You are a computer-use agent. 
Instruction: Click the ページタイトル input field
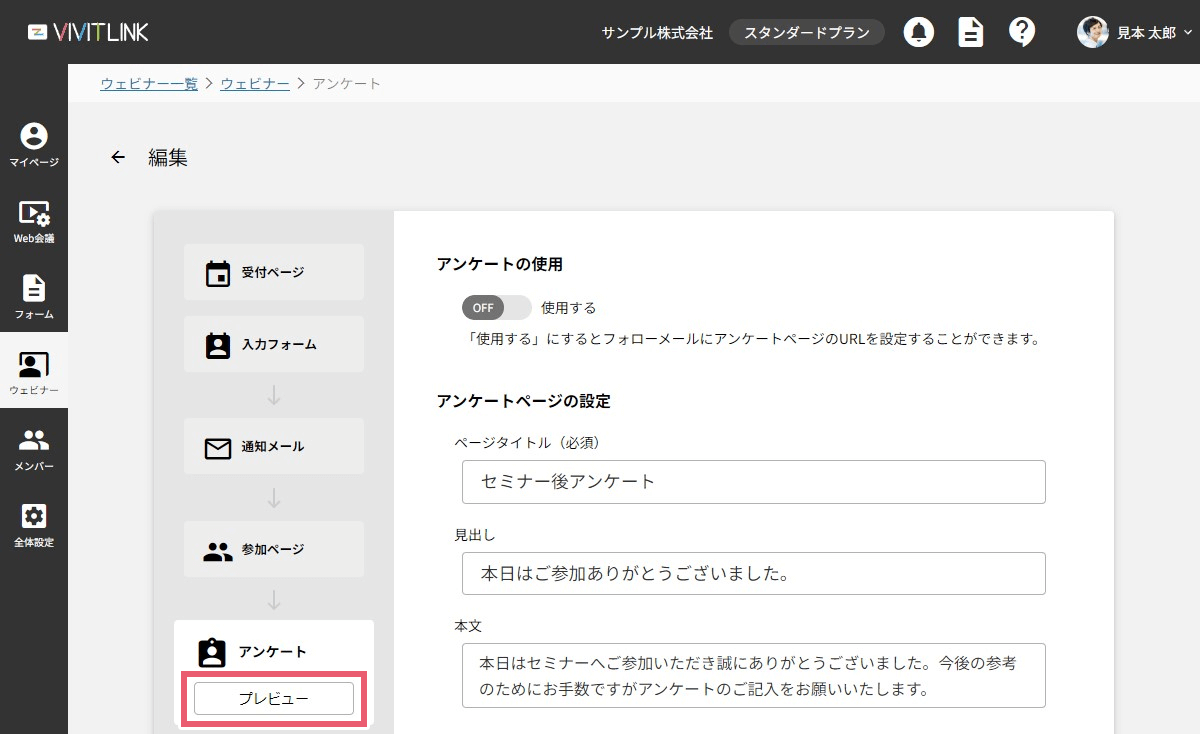754,482
